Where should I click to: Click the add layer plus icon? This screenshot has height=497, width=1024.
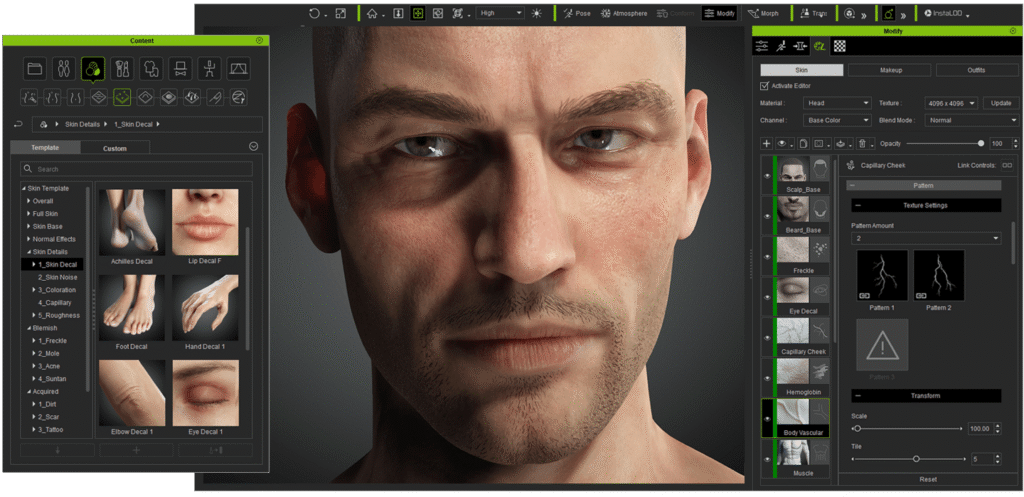[767, 144]
